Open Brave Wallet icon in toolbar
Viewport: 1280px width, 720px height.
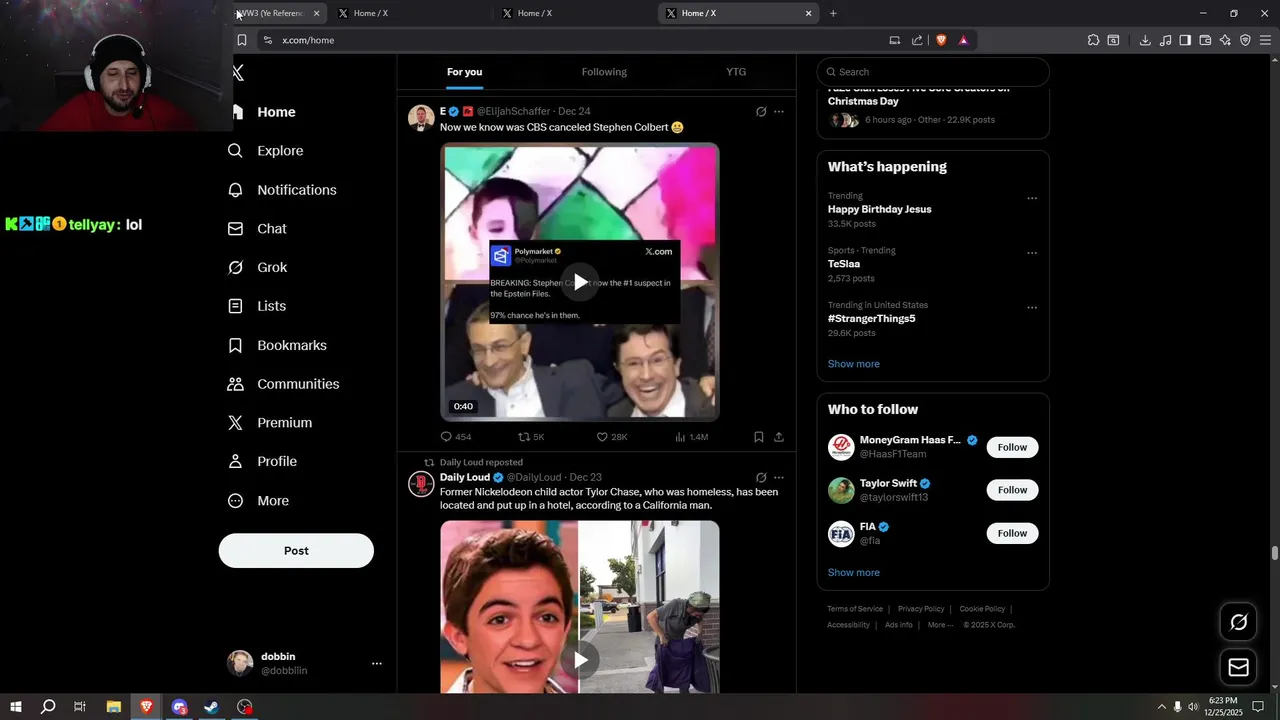coord(1205,40)
